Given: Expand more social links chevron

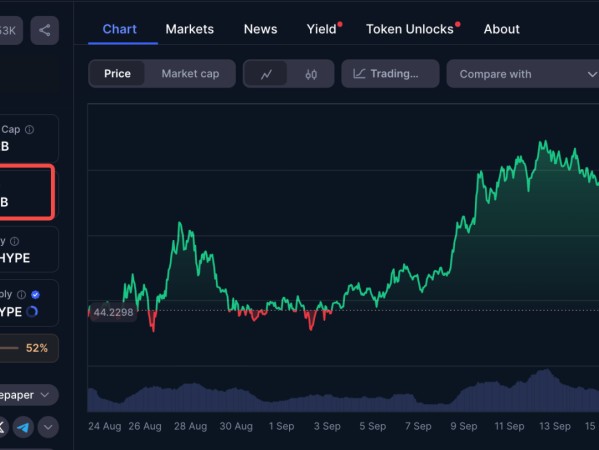Looking at the screenshot, I should click(x=48, y=427).
